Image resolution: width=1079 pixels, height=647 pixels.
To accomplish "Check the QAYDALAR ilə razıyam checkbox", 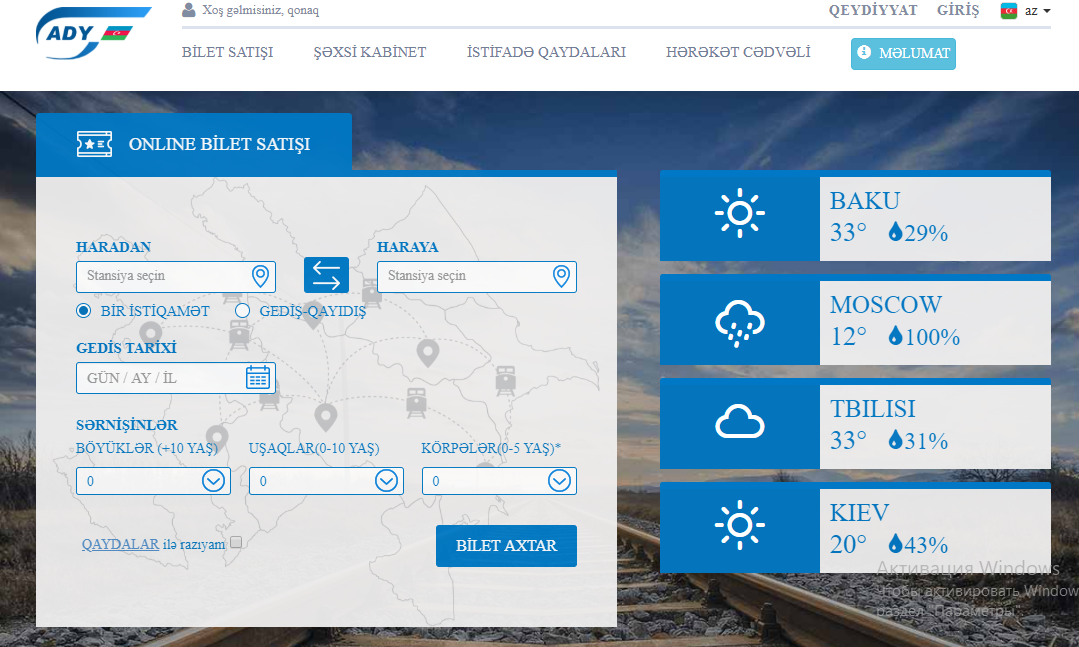I will pos(236,543).
